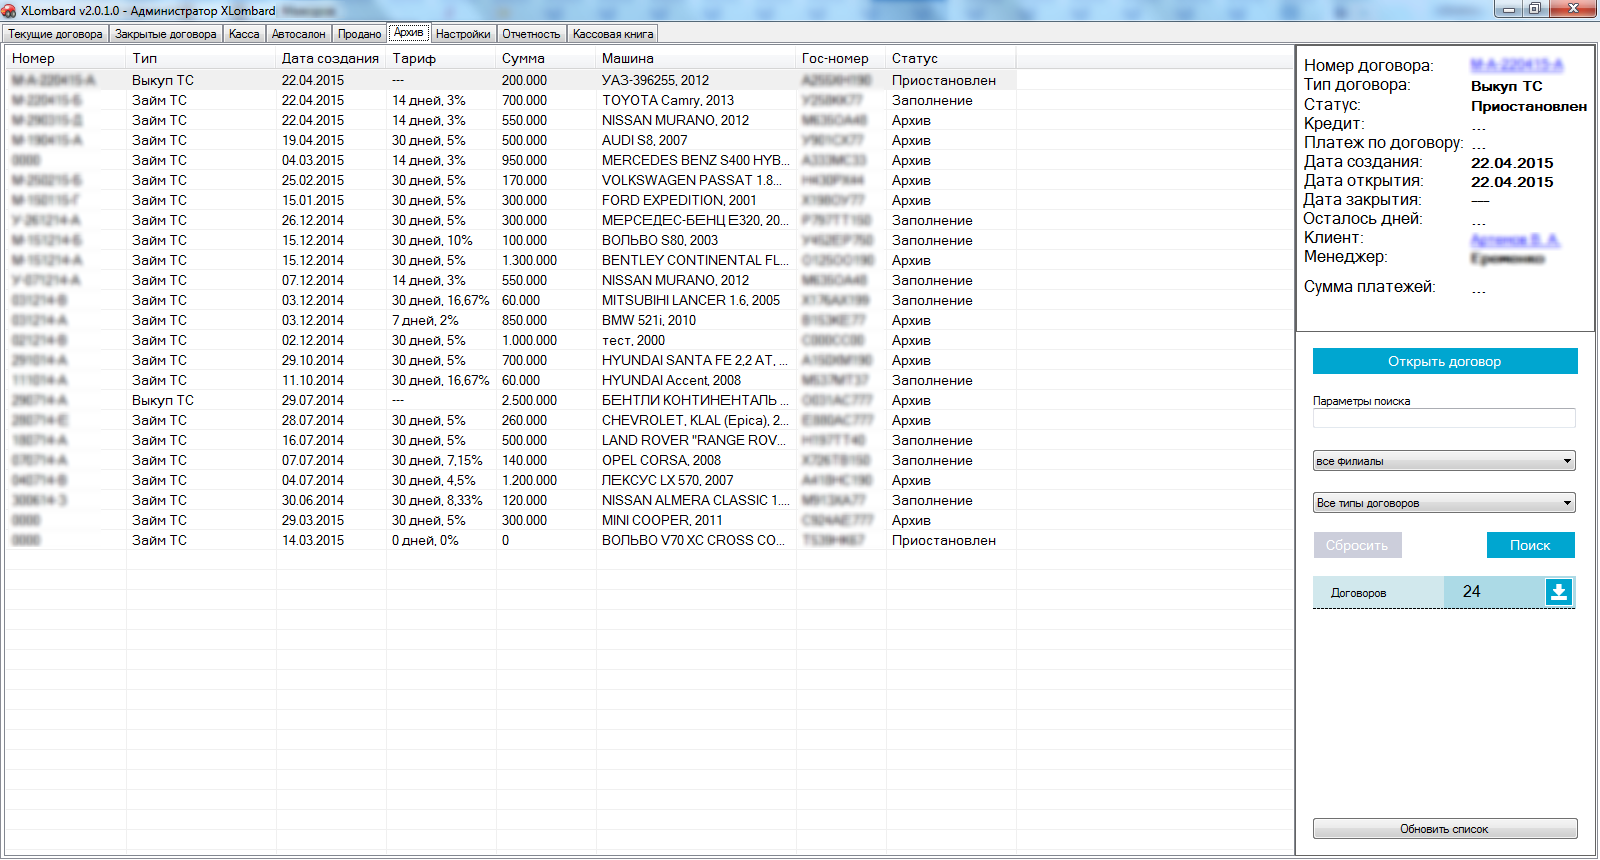Screen dimensions: 1600x860
Task: Click the Поиск button
Action: (1530, 545)
